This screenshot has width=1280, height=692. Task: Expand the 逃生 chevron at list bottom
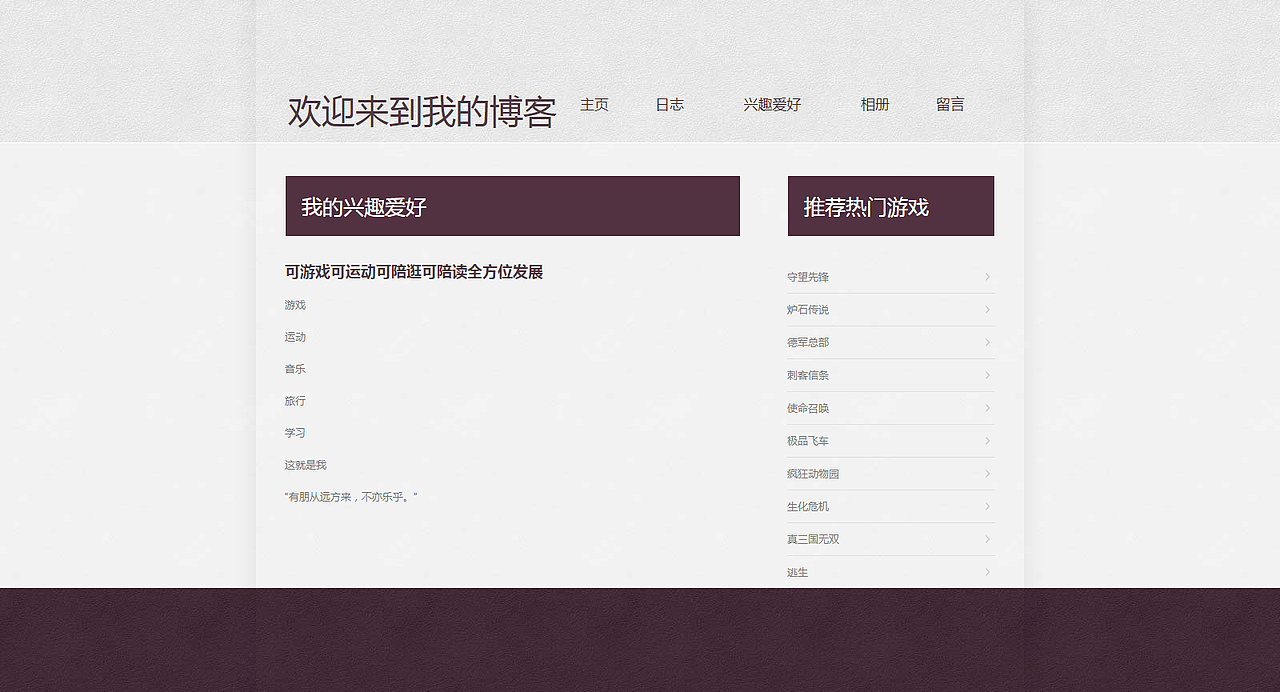click(x=987, y=572)
